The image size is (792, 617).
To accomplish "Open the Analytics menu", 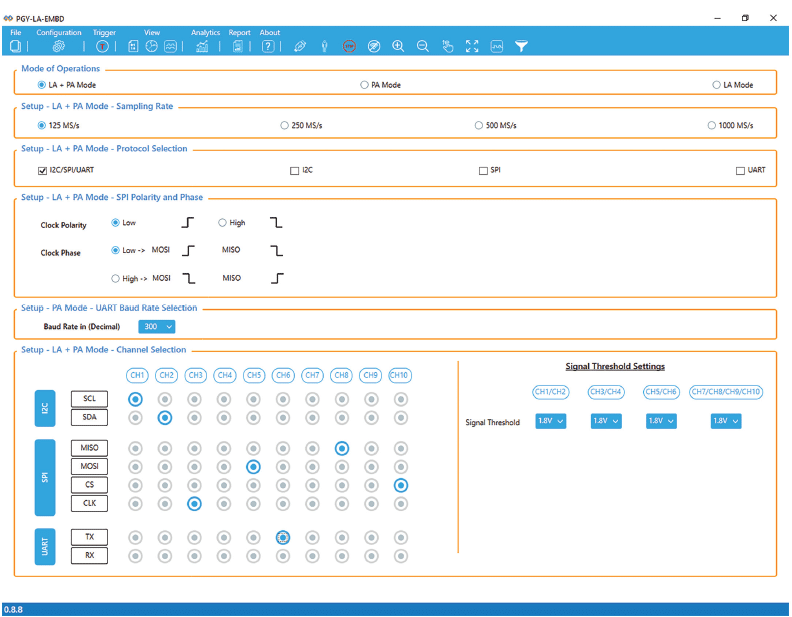I will [x=205, y=32].
